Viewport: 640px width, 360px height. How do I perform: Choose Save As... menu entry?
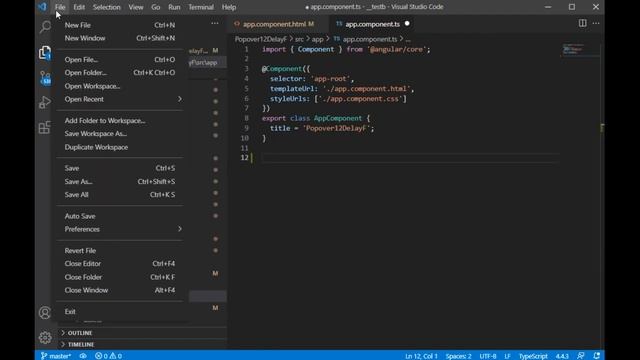120,181
